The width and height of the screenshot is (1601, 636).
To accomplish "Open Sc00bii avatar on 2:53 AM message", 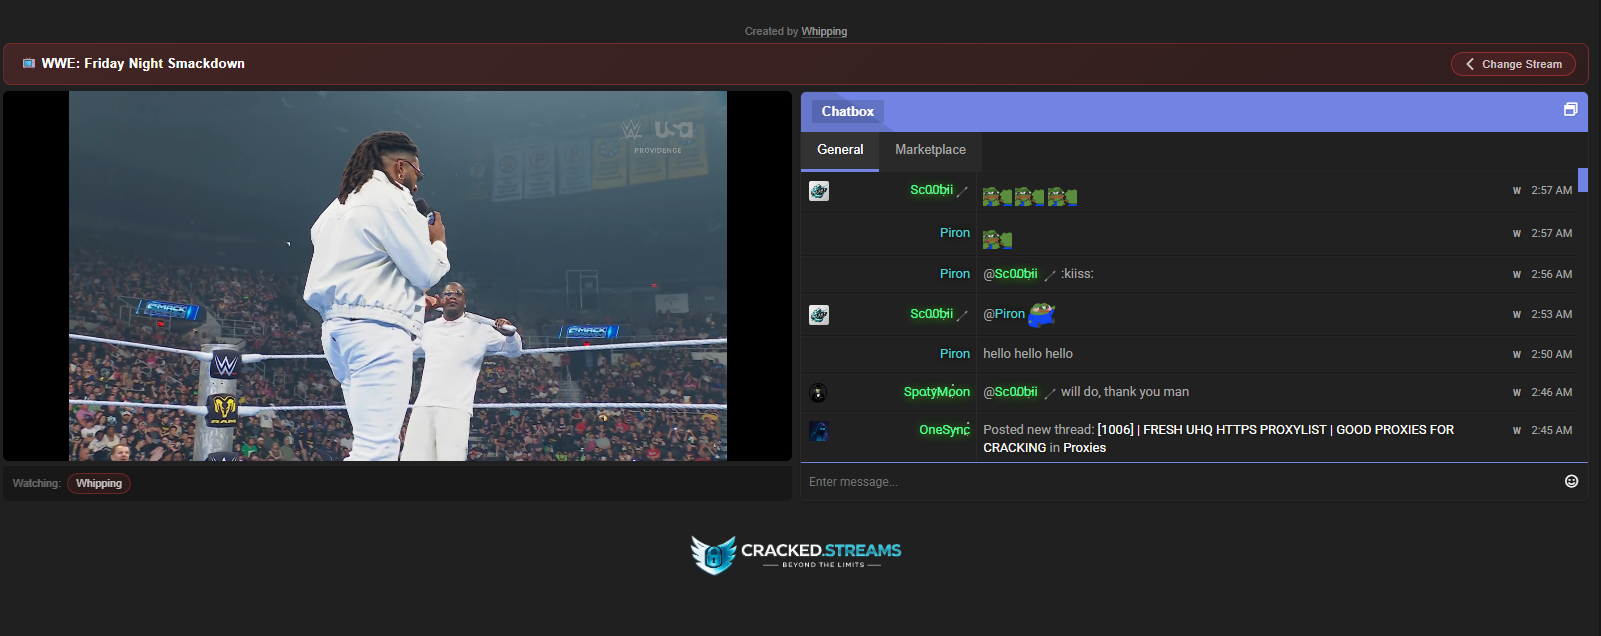I will (x=819, y=315).
